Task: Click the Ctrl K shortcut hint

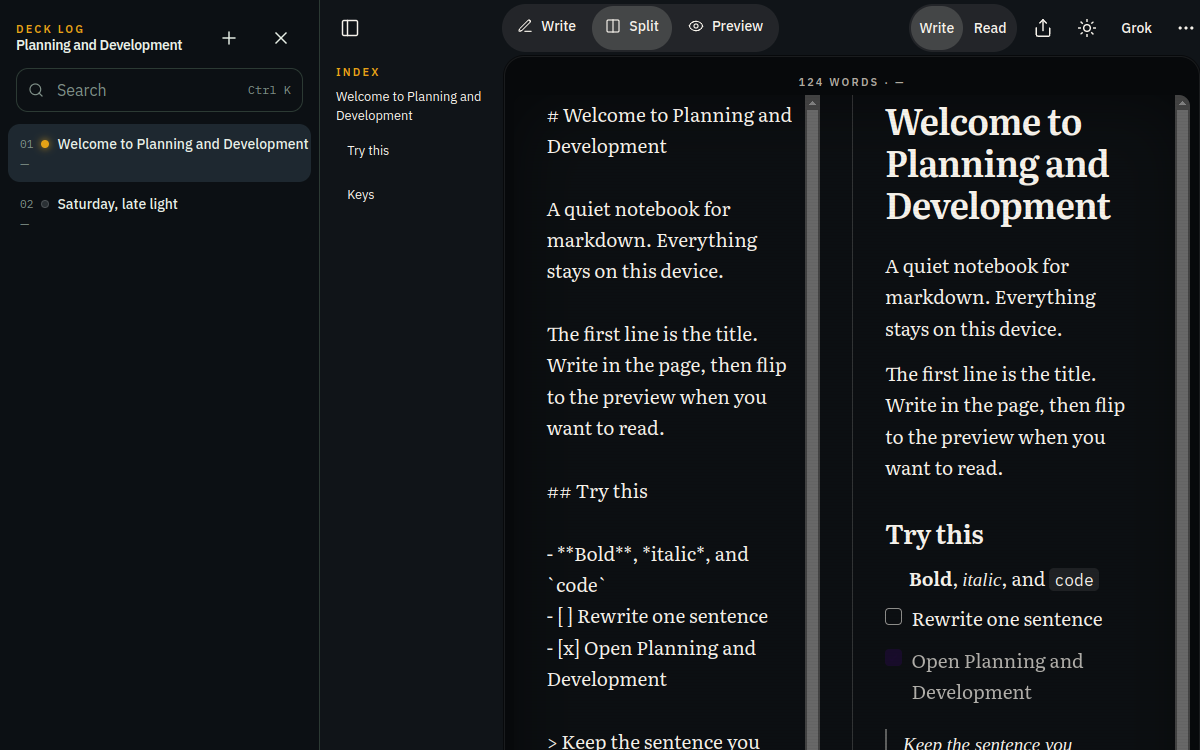Action: coord(269,90)
